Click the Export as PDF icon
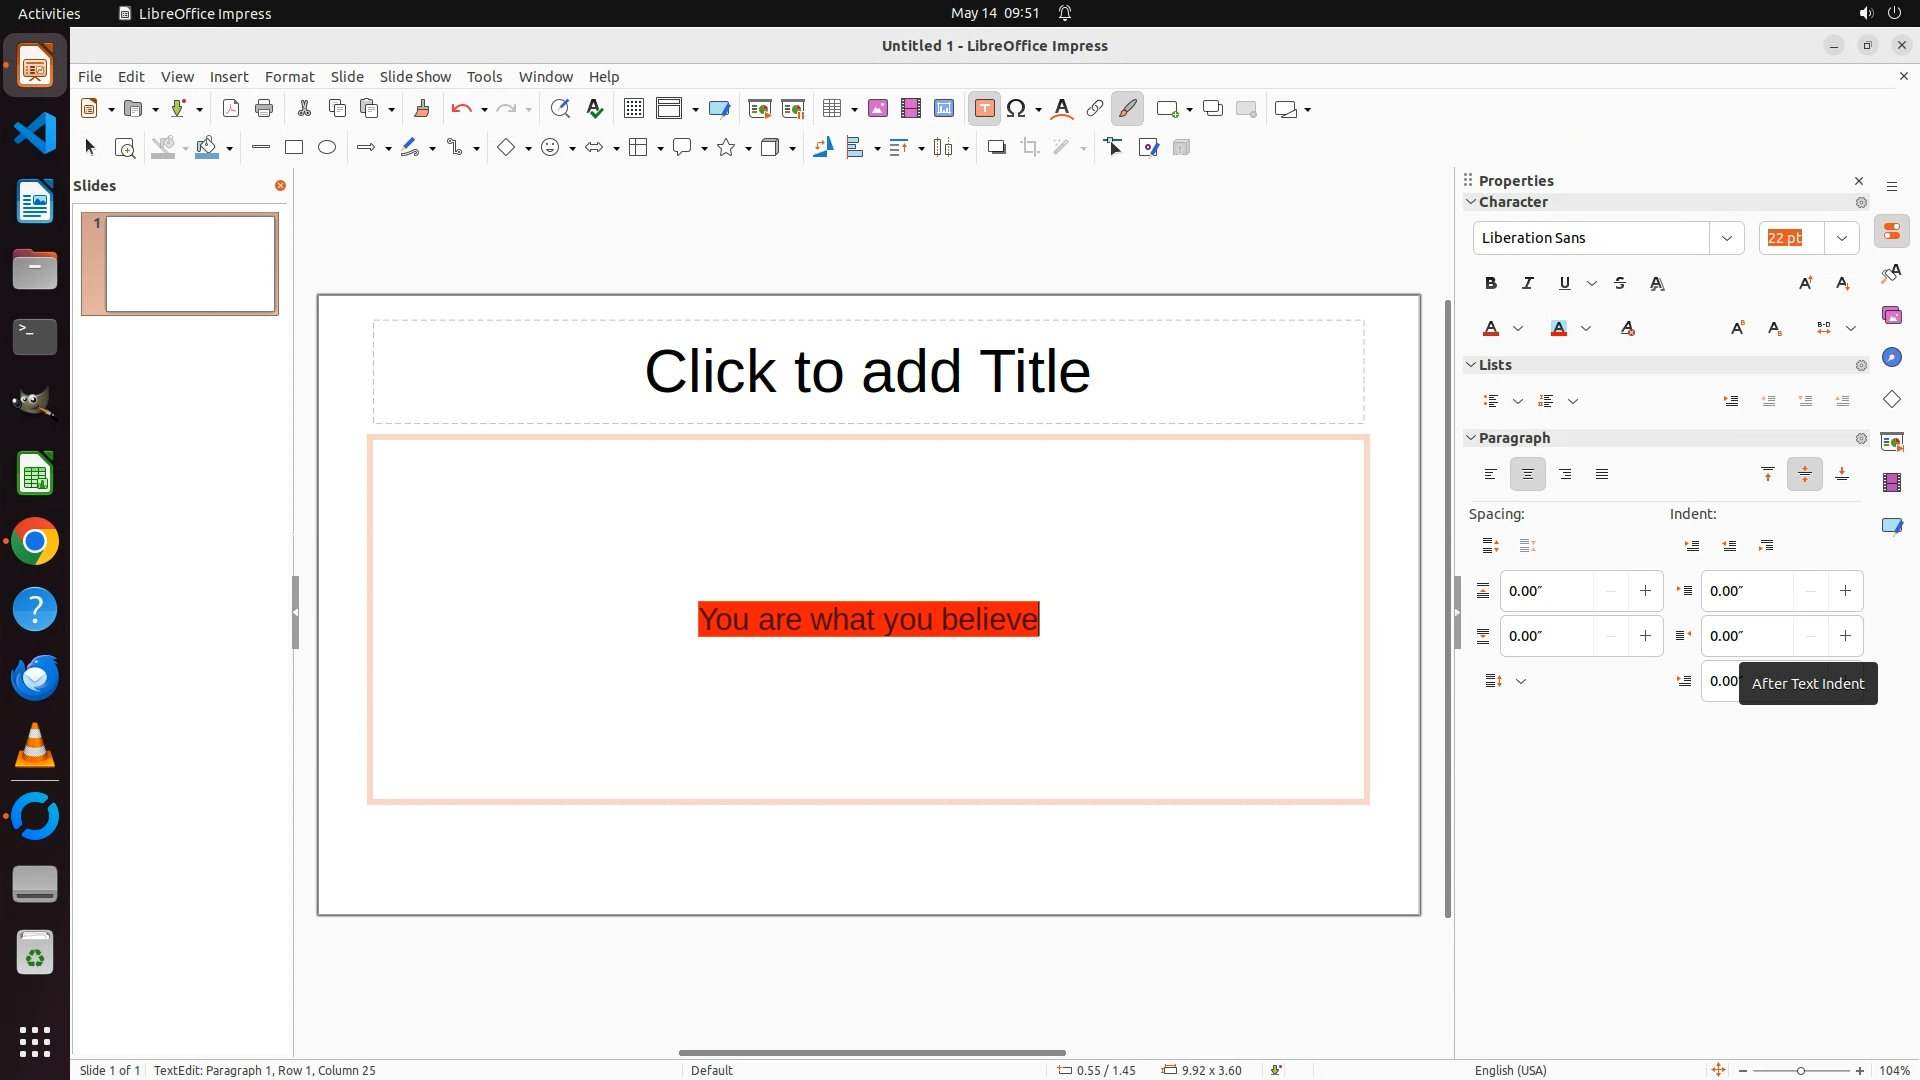Viewport: 1920px width, 1080px height. 231,109
